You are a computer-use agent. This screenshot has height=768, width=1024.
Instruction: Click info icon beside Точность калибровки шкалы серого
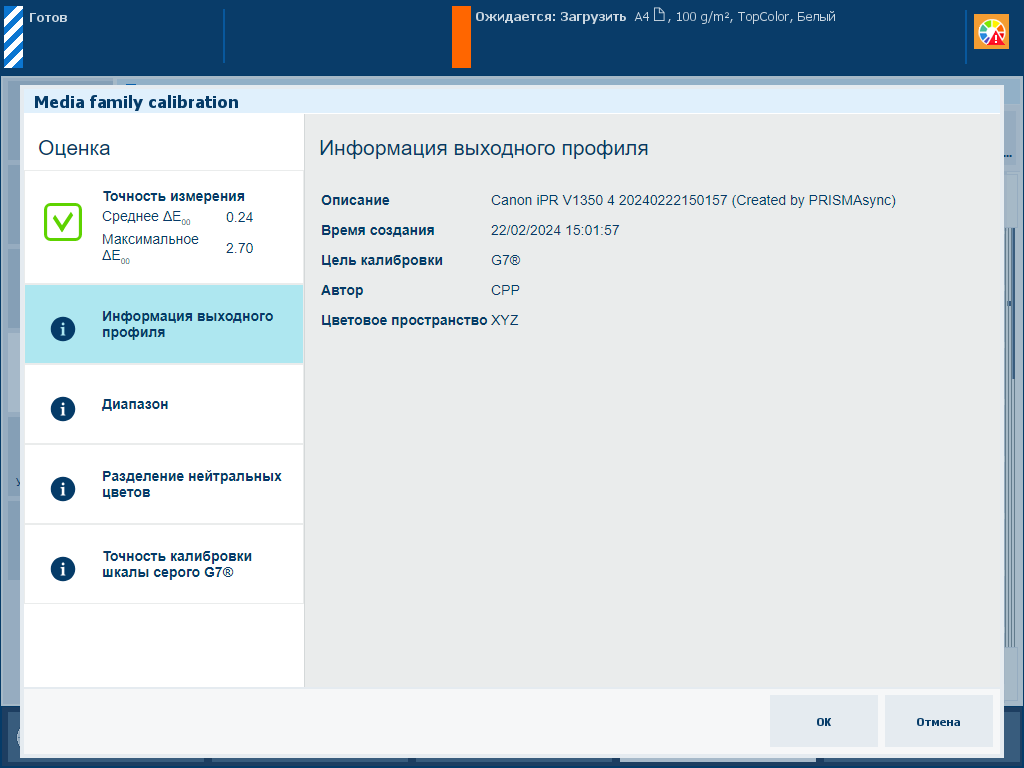coord(63,569)
